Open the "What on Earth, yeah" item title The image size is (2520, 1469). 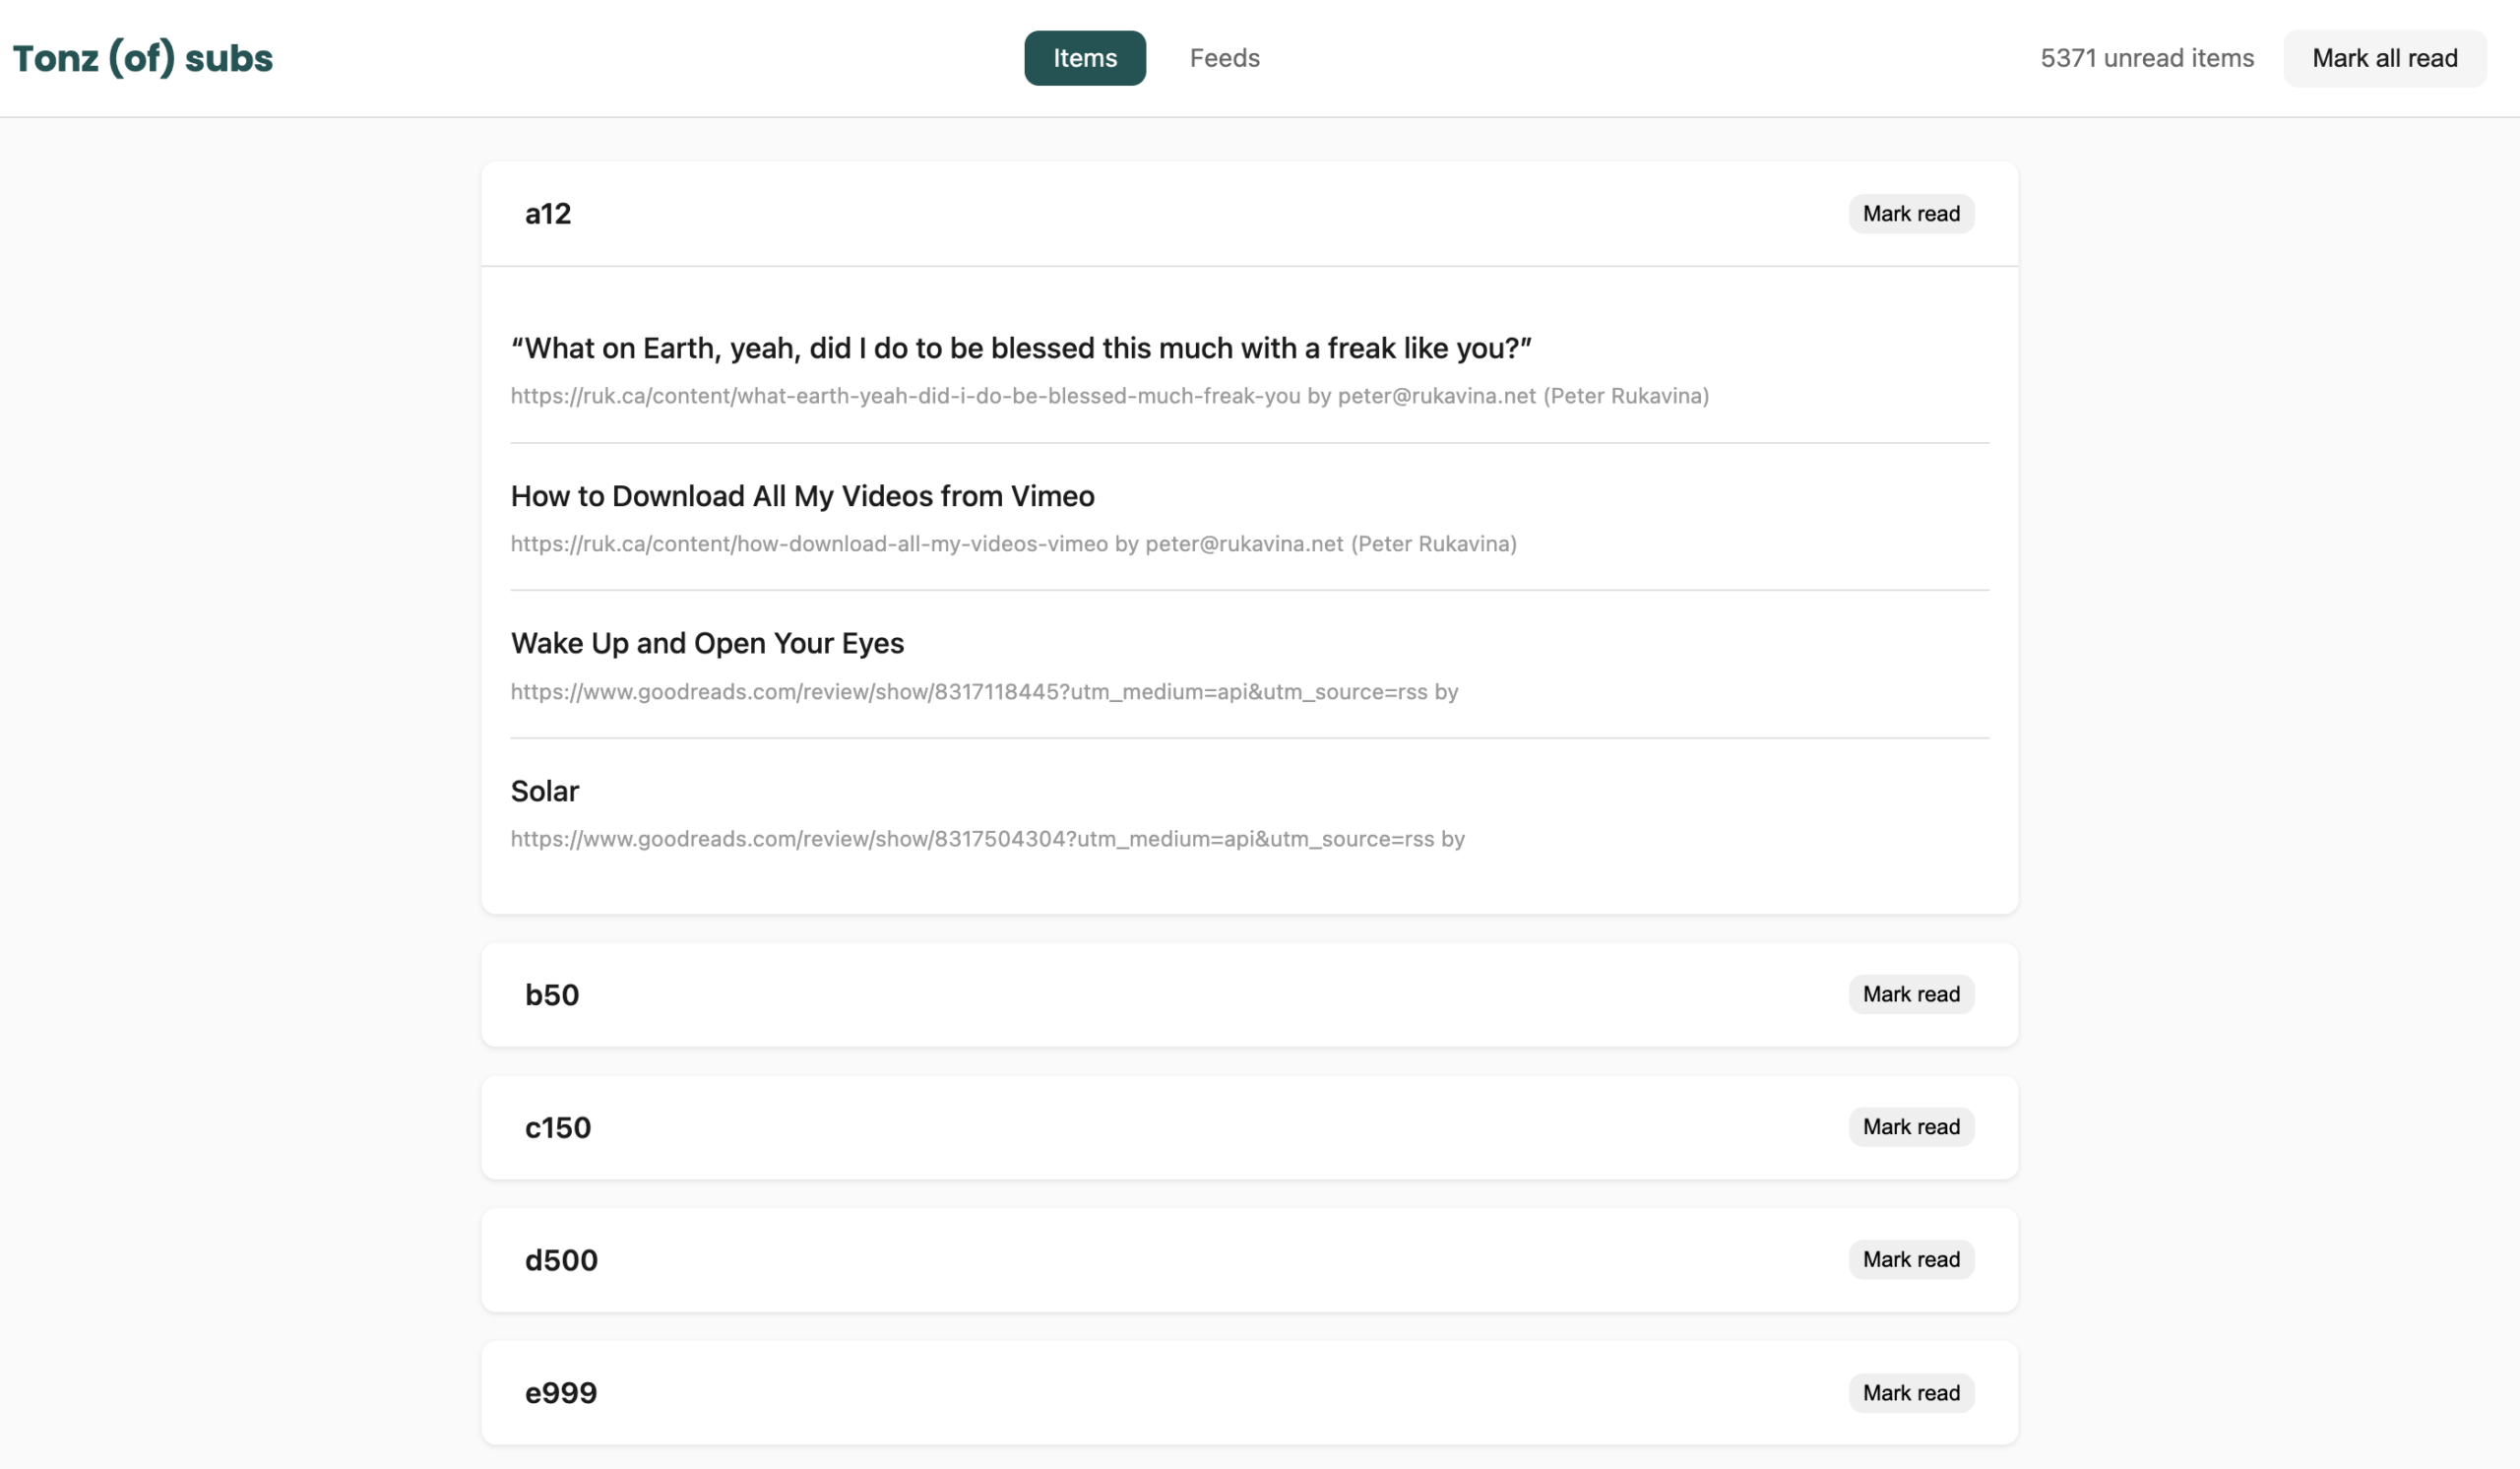click(x=1020, y=348)
